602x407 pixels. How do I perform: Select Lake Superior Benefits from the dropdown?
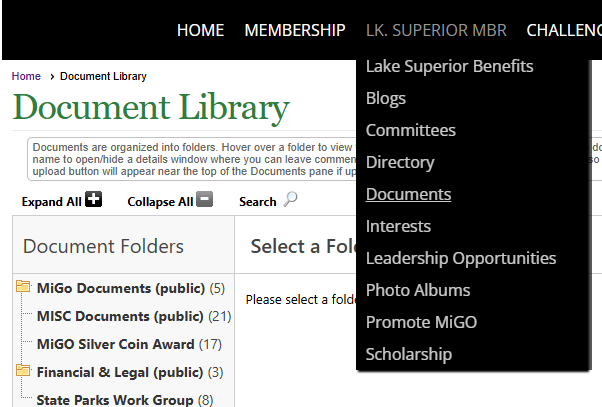click(449, 66)
